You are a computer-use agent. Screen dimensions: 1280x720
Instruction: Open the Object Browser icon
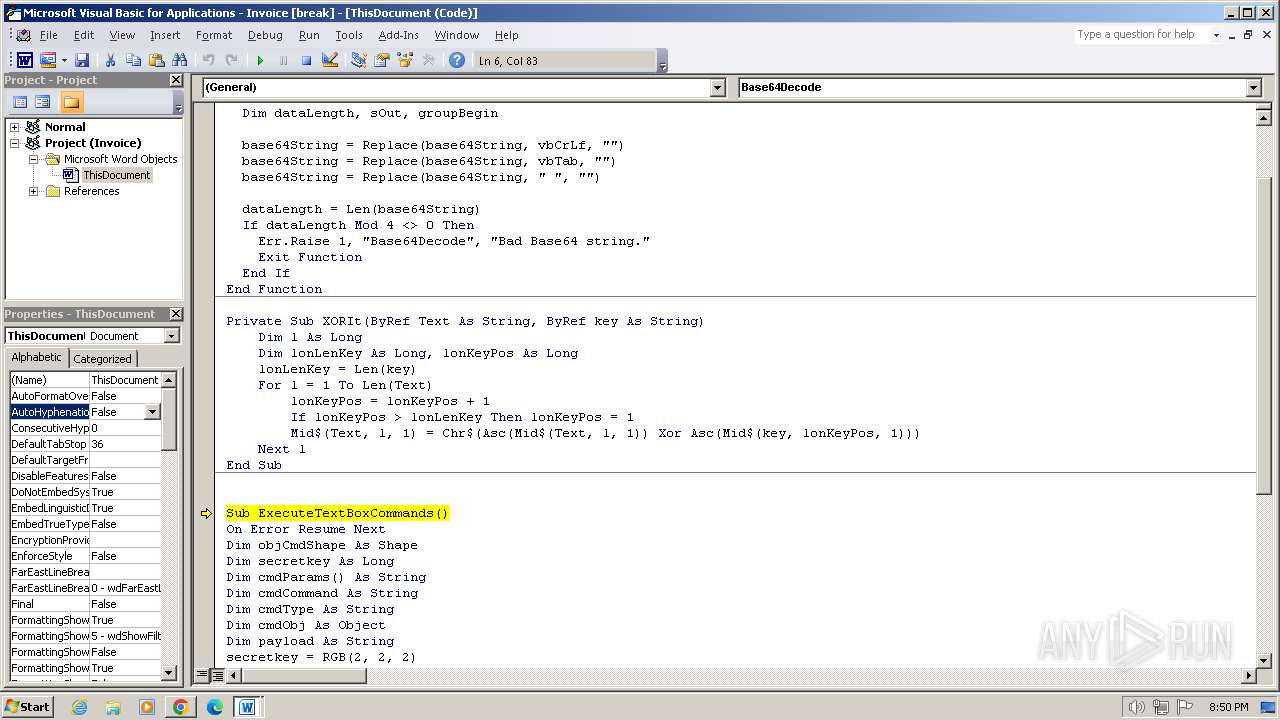point(404,61)
